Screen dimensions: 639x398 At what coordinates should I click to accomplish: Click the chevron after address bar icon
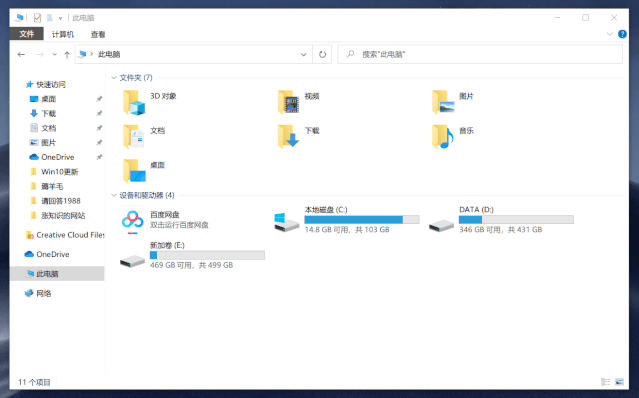point(92,54)
